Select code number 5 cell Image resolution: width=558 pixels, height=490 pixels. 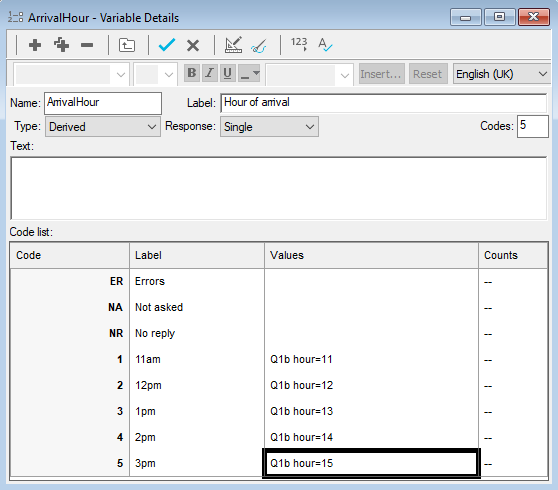tap(70, 463)
